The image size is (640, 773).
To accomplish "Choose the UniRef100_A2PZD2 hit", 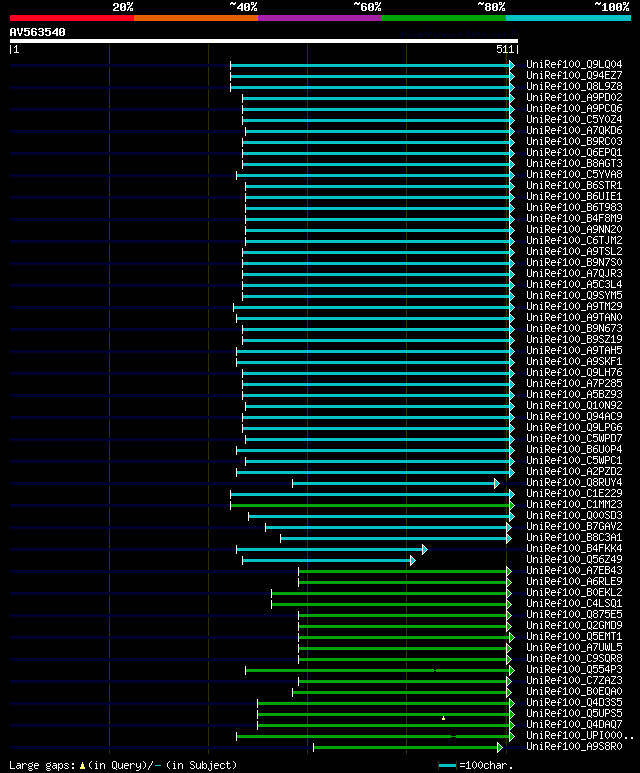I will pyautogui.click(x=574, y=472).
